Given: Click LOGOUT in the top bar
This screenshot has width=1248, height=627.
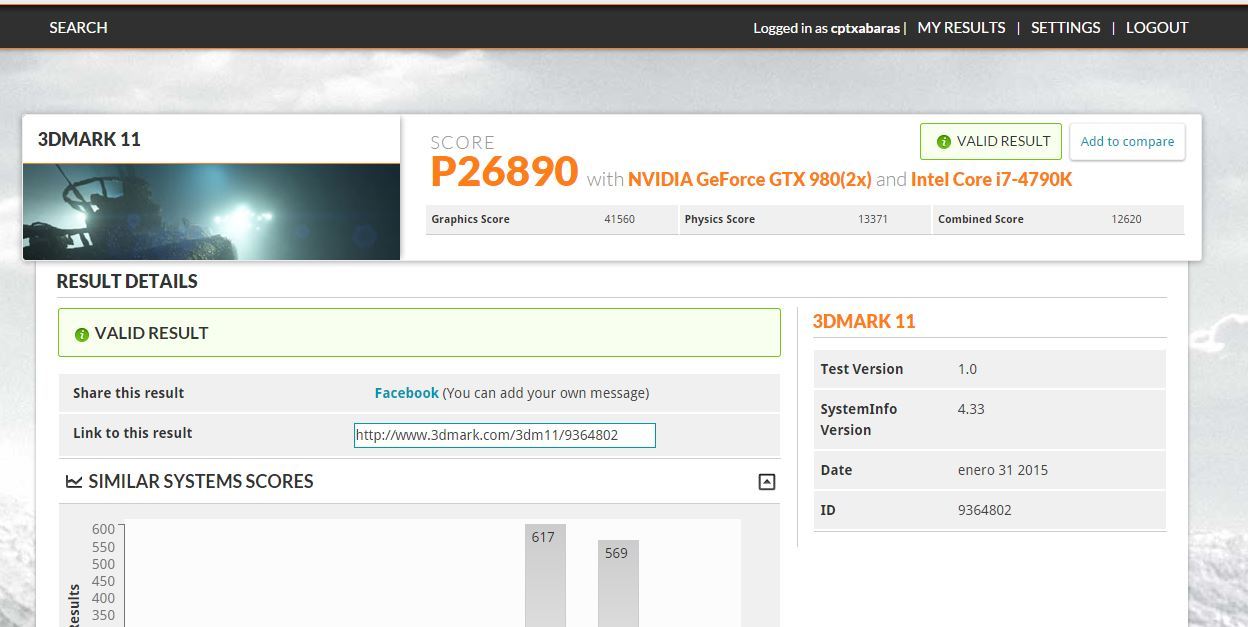Looking at the screenshot, I should coord(1157,28).
